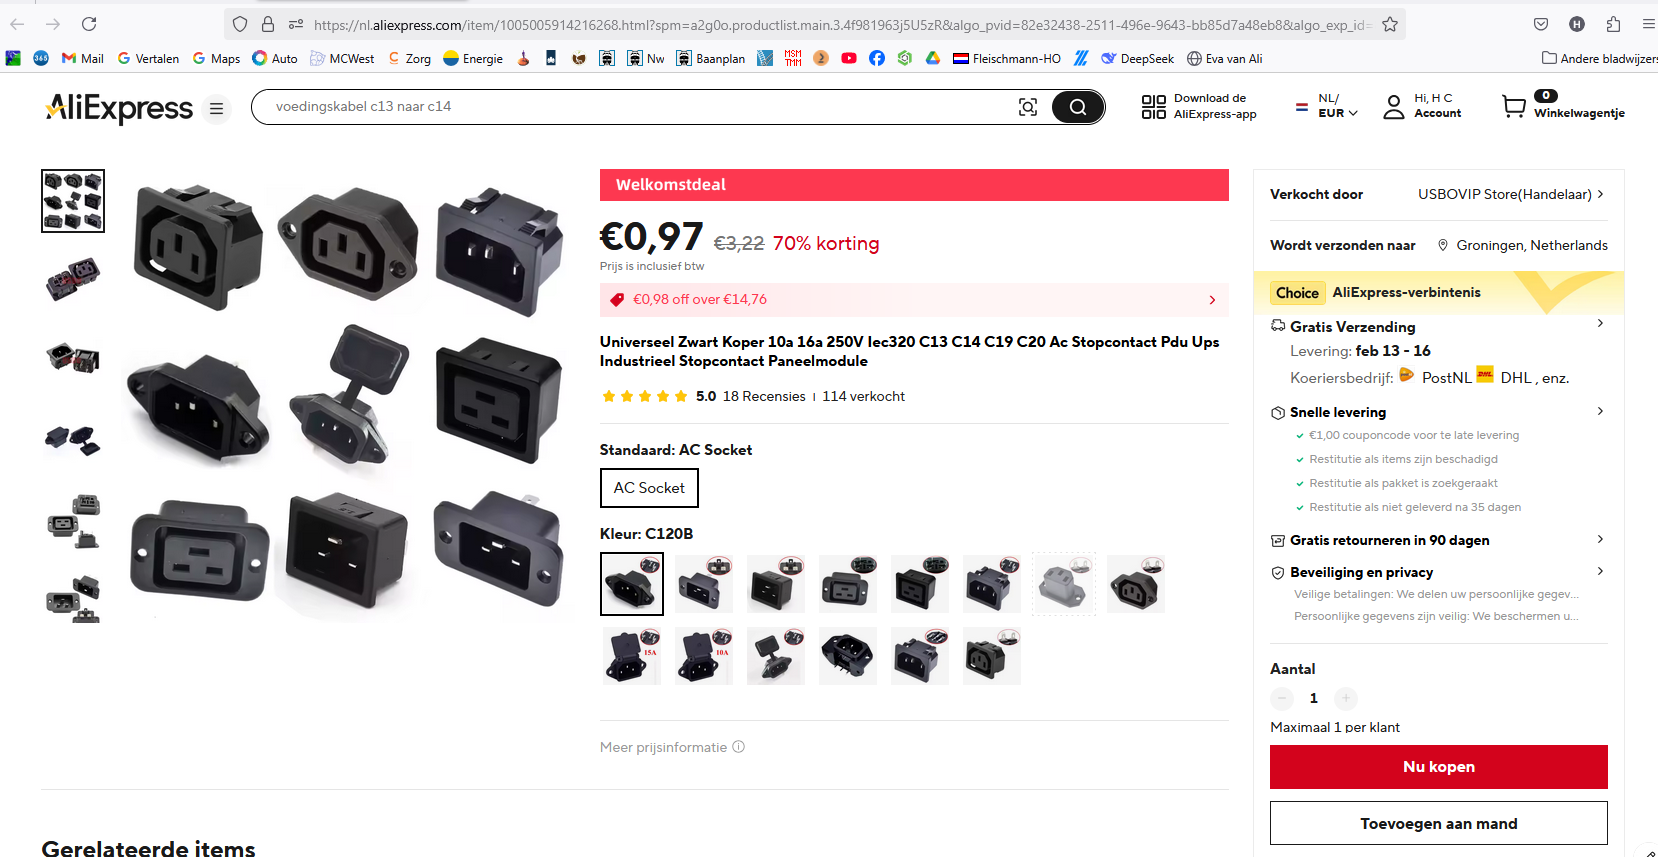The image size is (1658, 857).
Task: Open the YouTube bookmark icon
Action: [849, 58]
